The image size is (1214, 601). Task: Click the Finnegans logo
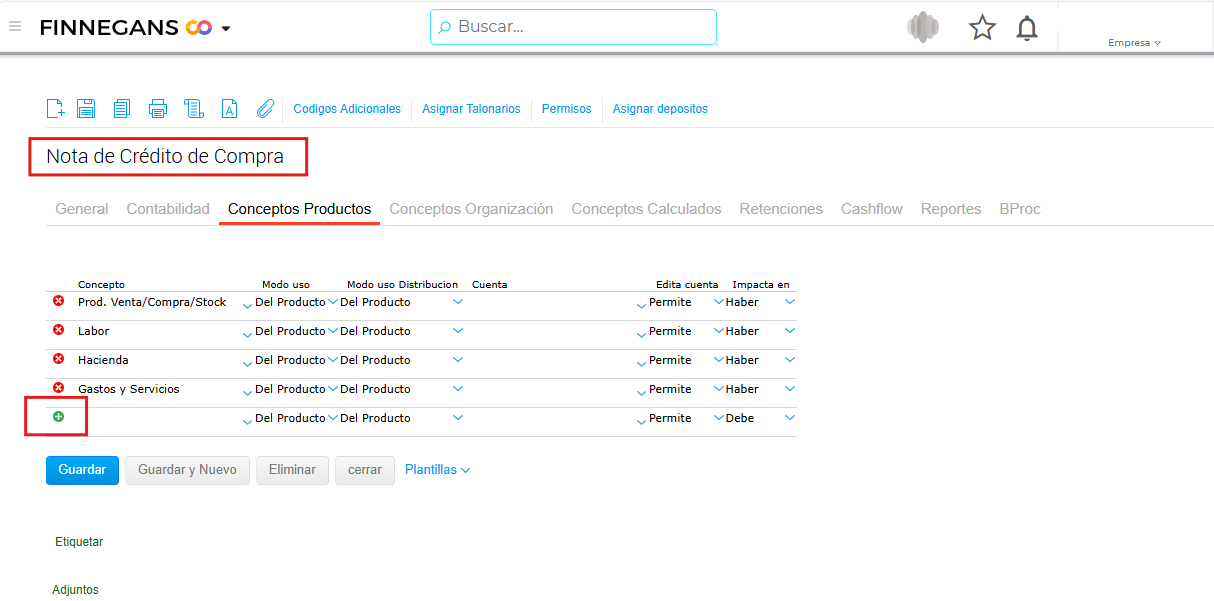[x=125, y=28]
